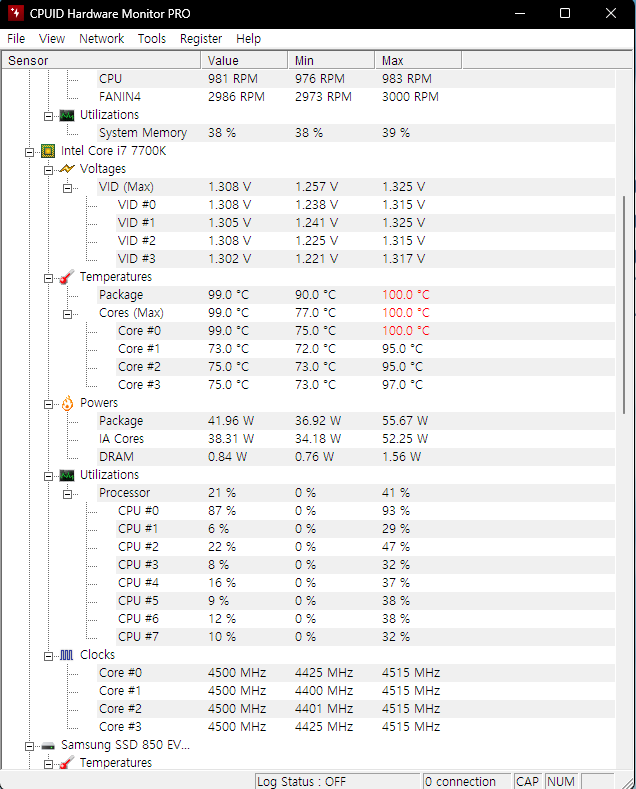Image resolution: width=636 pixels, height=789 pixels.
Task: Click the Clocks icon
Action: (x=67, y=655)
